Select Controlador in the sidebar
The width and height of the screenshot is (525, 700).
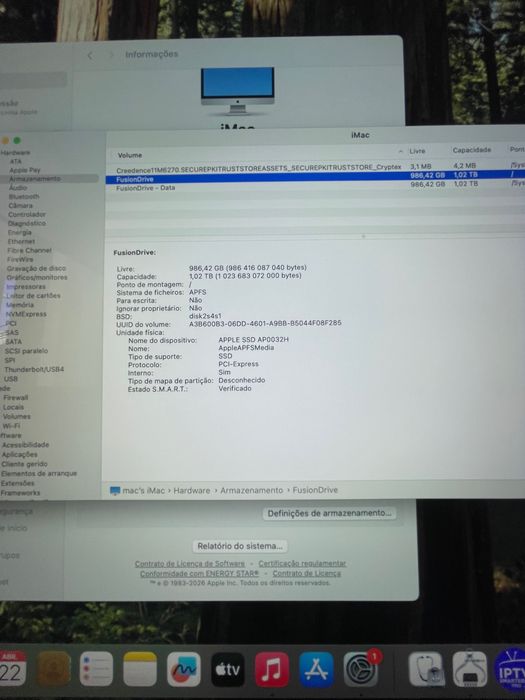coord(27,214)
